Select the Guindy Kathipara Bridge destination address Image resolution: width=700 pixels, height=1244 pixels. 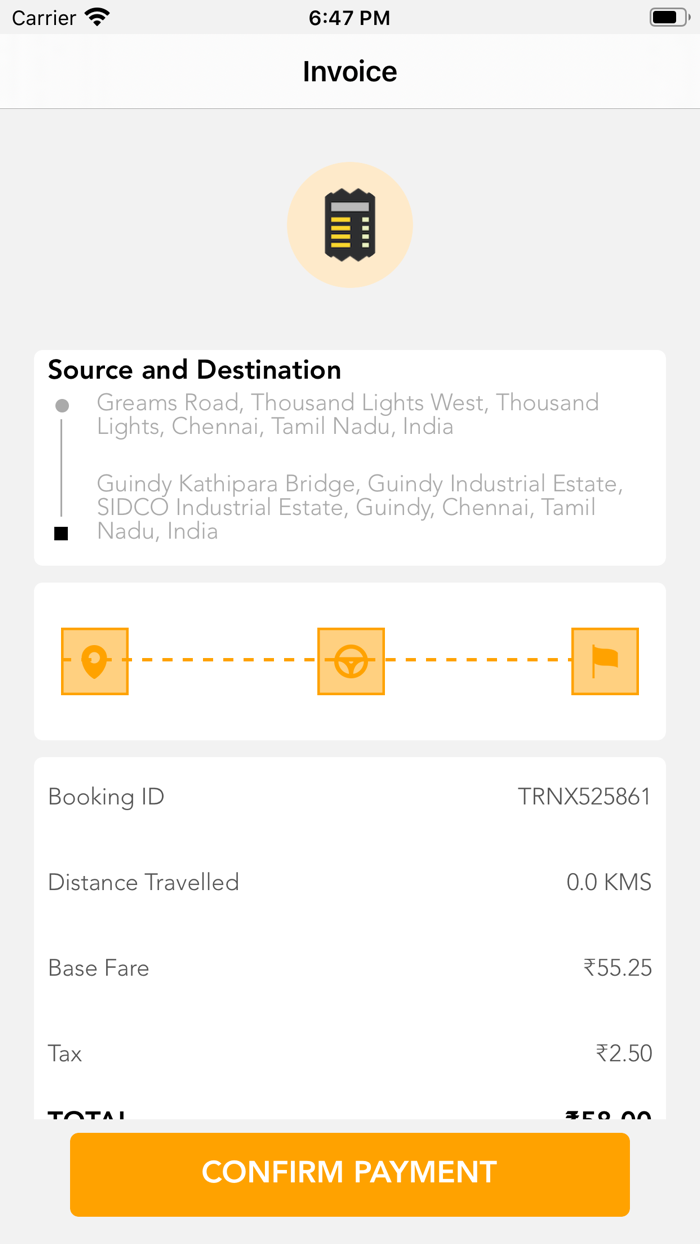click(x=359, y=508)
